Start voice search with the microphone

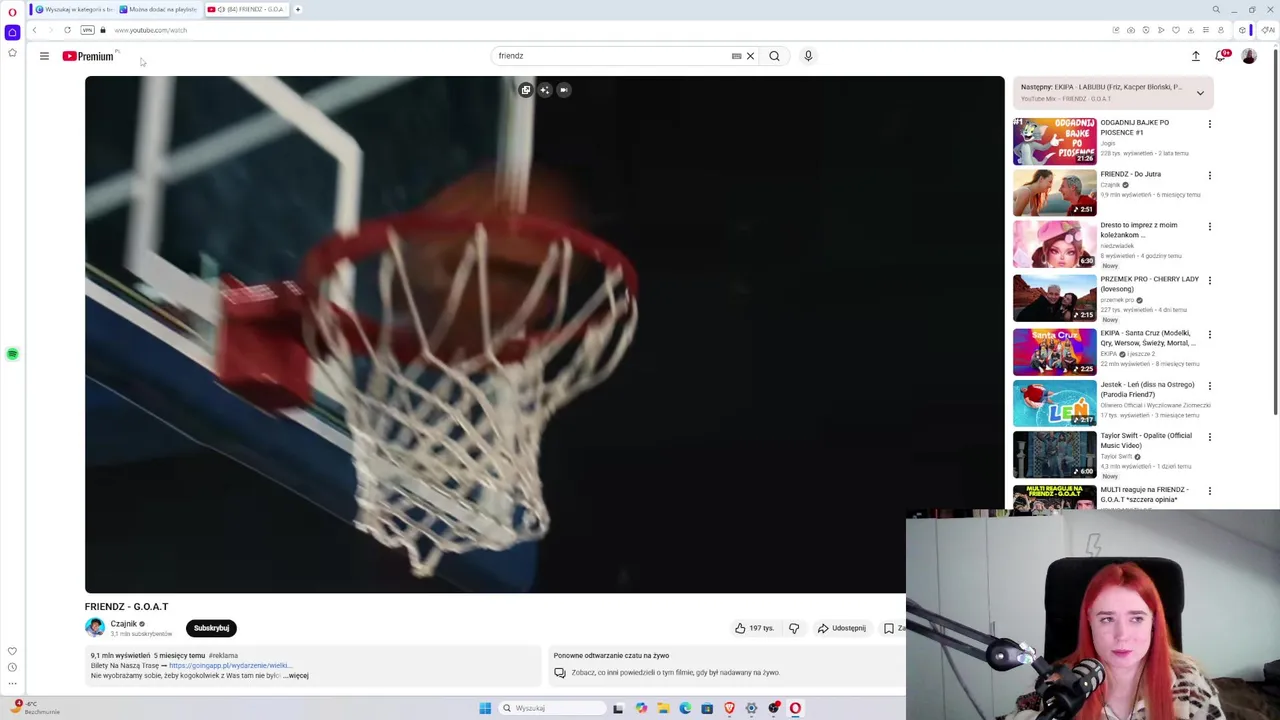coord(808,56)
